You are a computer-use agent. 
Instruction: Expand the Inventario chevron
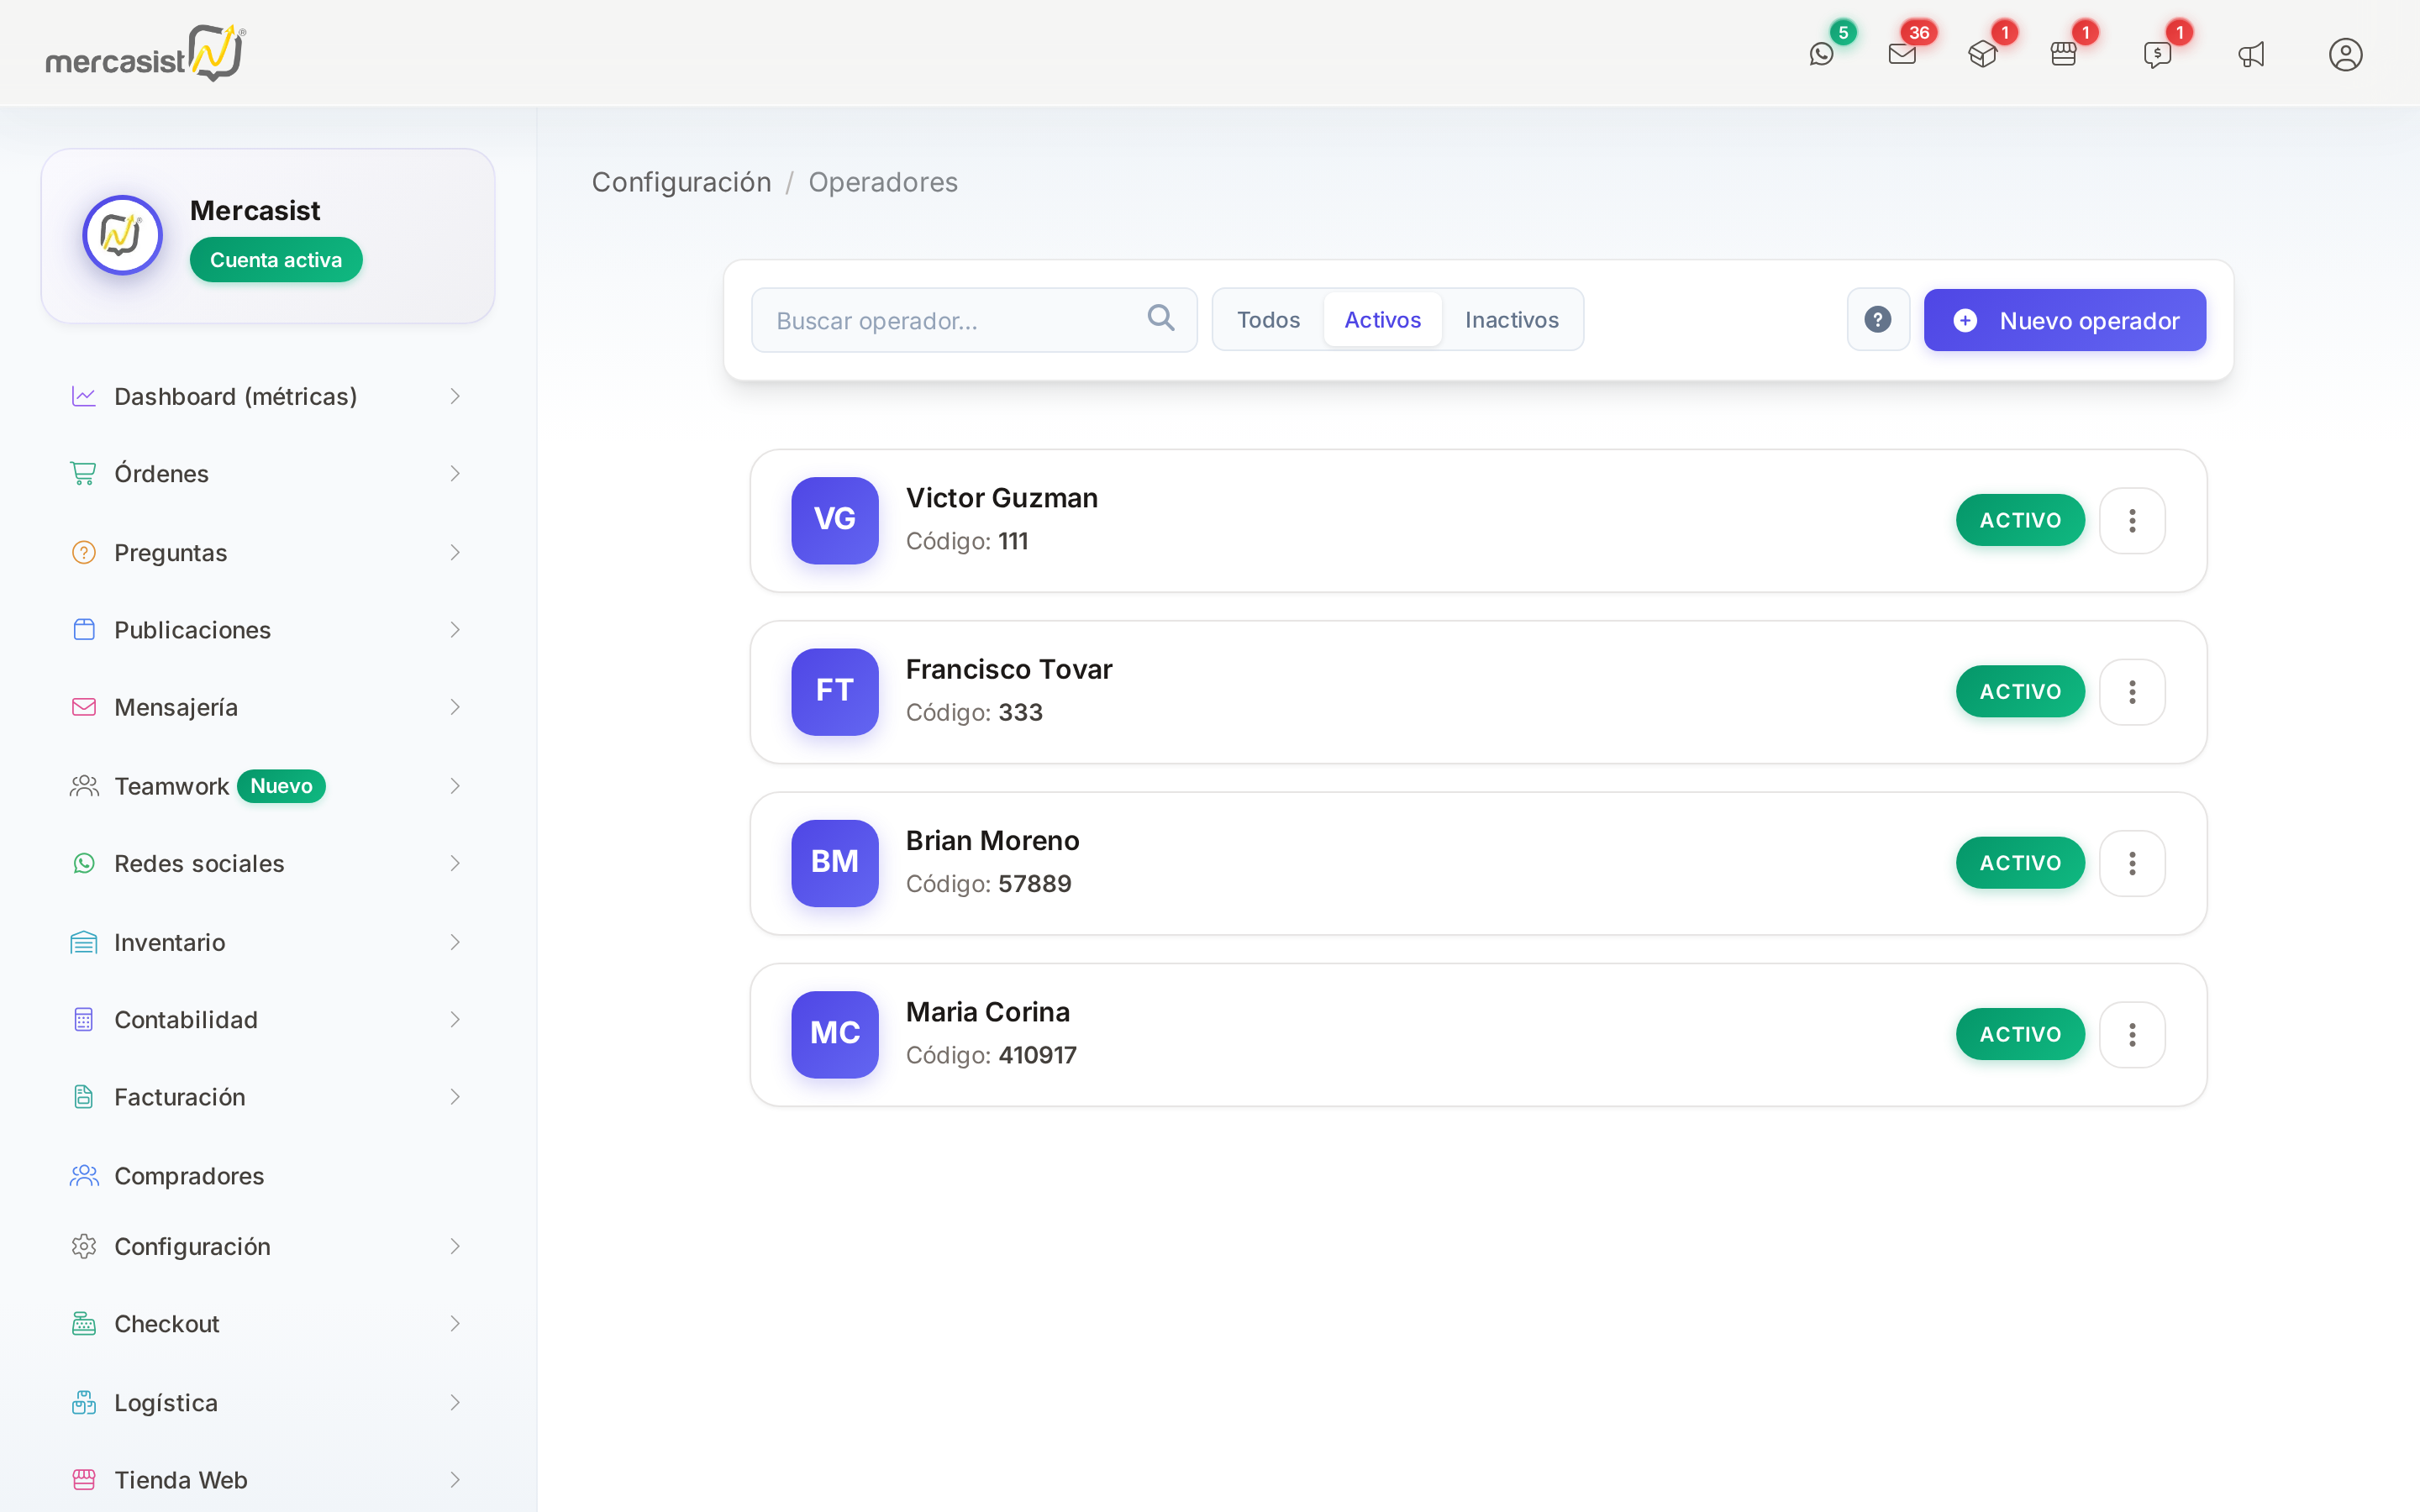coord(455,942)
